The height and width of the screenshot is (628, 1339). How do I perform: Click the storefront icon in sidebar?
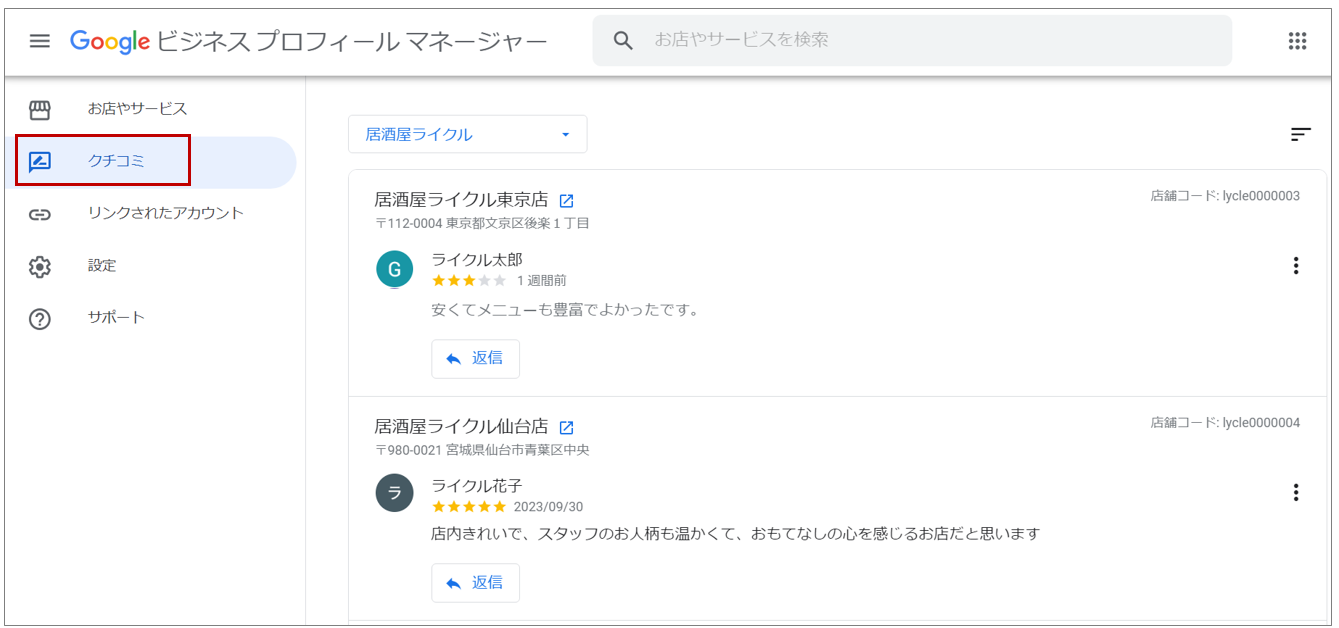point(40,110)
